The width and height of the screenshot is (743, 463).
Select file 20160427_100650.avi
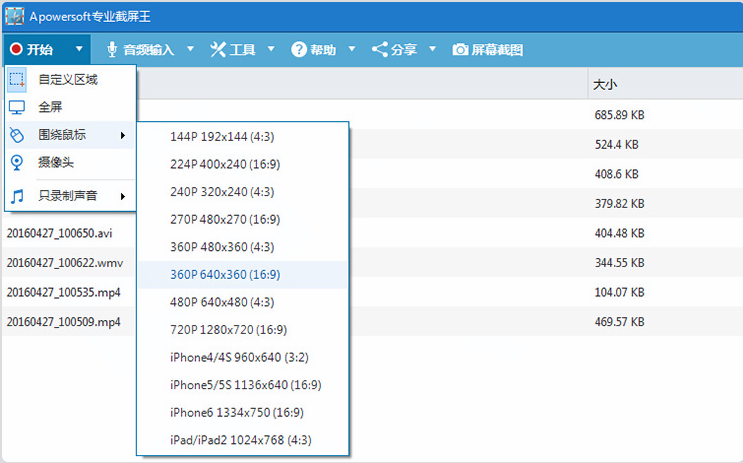(x=60, y=233)
